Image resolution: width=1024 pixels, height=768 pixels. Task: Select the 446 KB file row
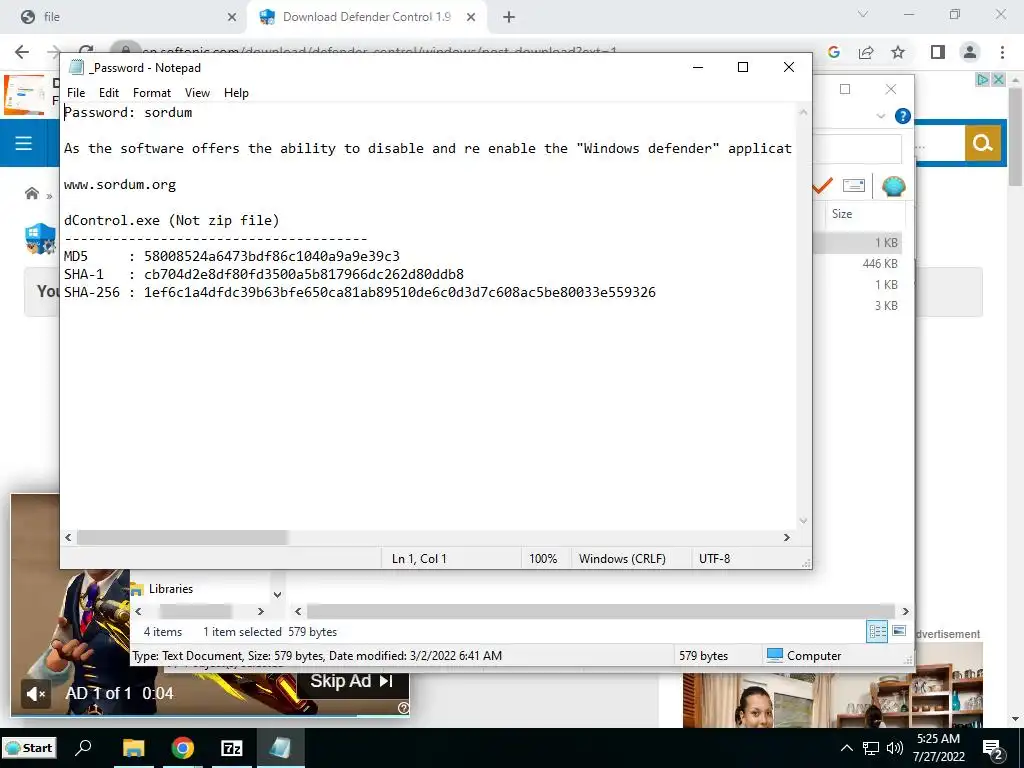point(859,264)
